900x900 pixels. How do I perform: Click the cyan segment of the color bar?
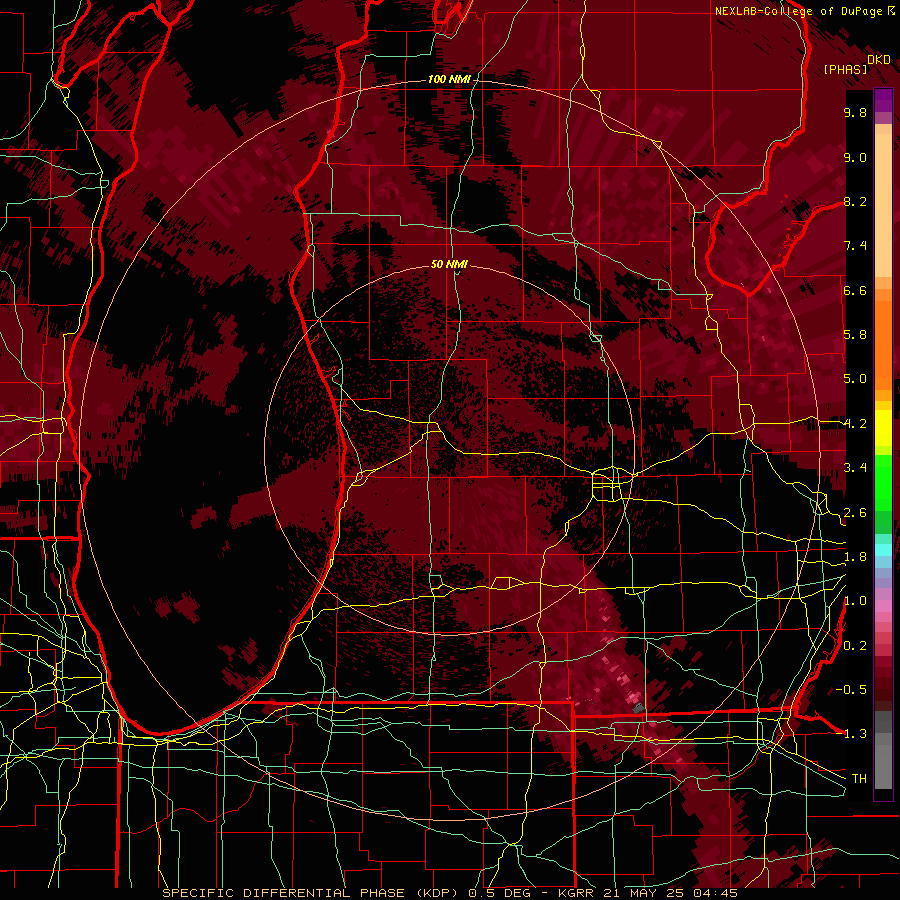(x=883, y=549)
